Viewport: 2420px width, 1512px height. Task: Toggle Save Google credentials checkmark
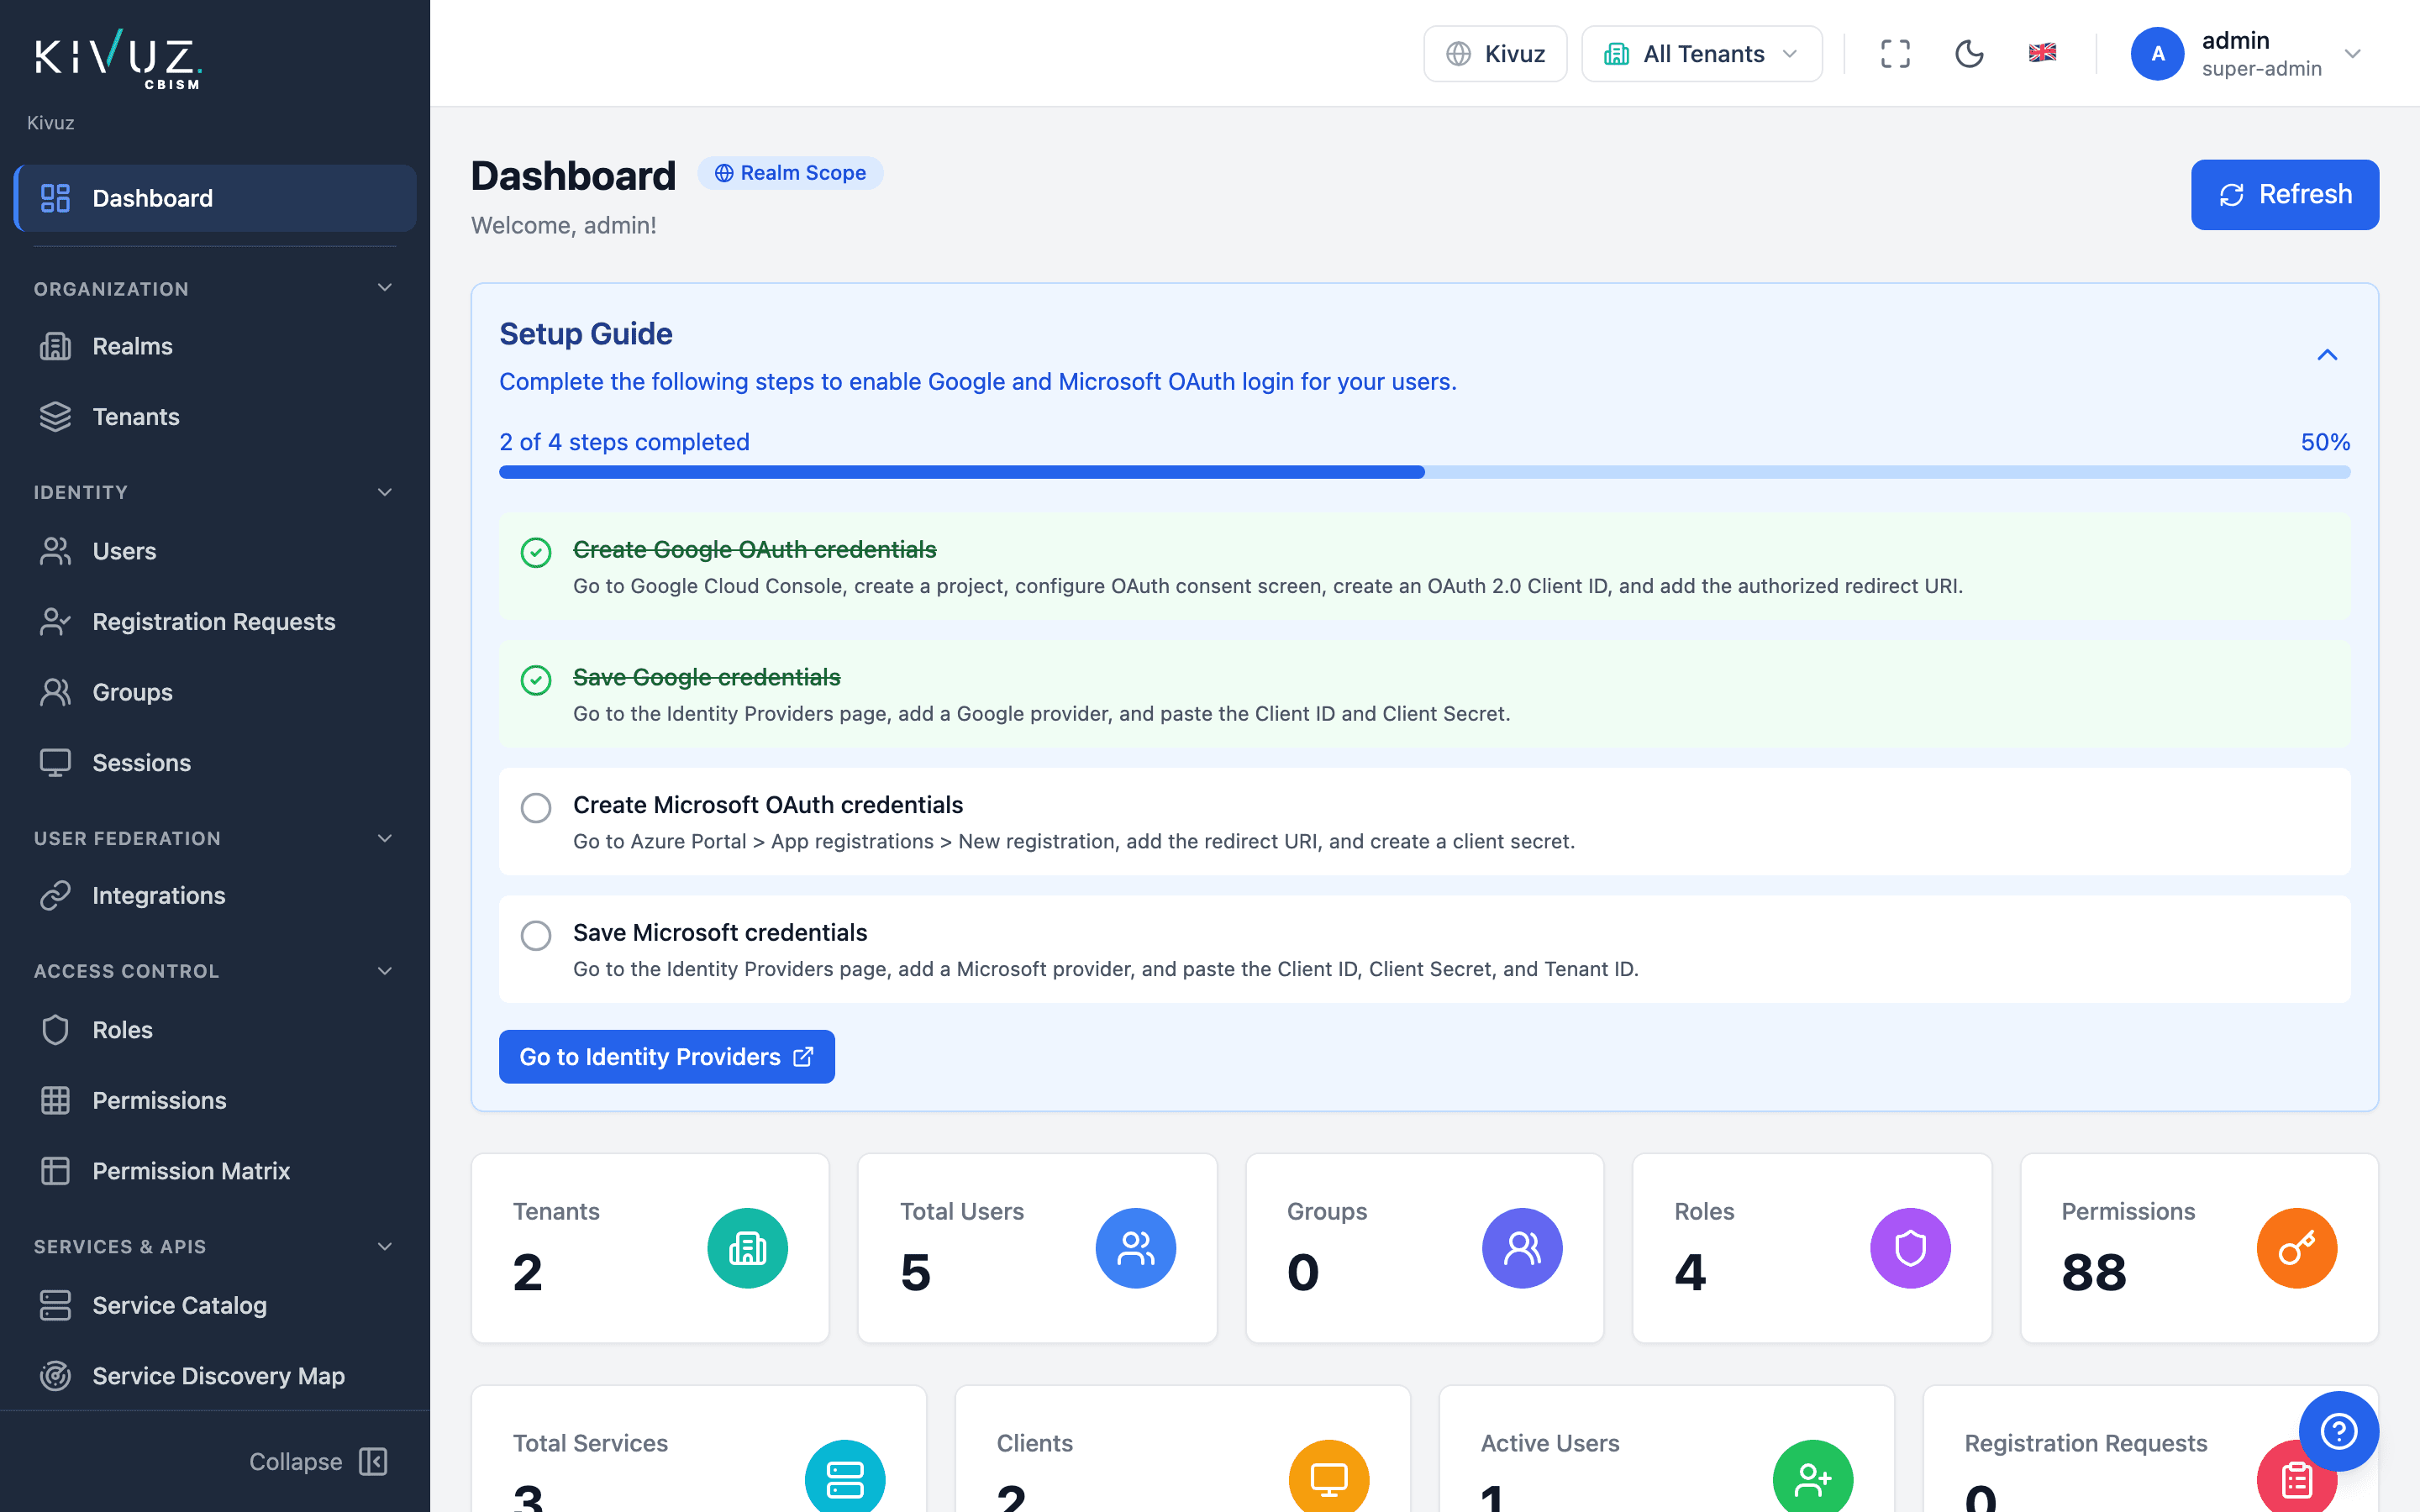[536, 680]
